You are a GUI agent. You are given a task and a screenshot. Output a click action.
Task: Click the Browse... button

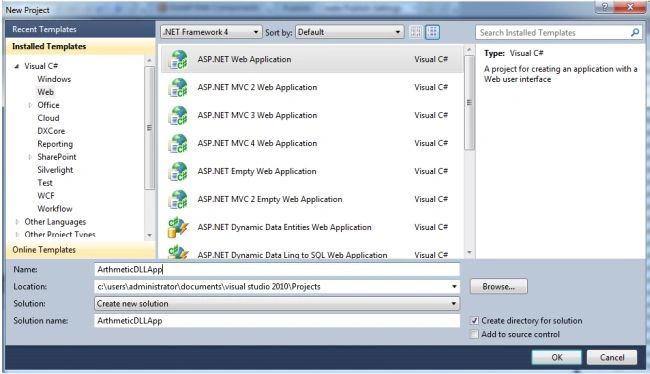click(x=498, y=287)
